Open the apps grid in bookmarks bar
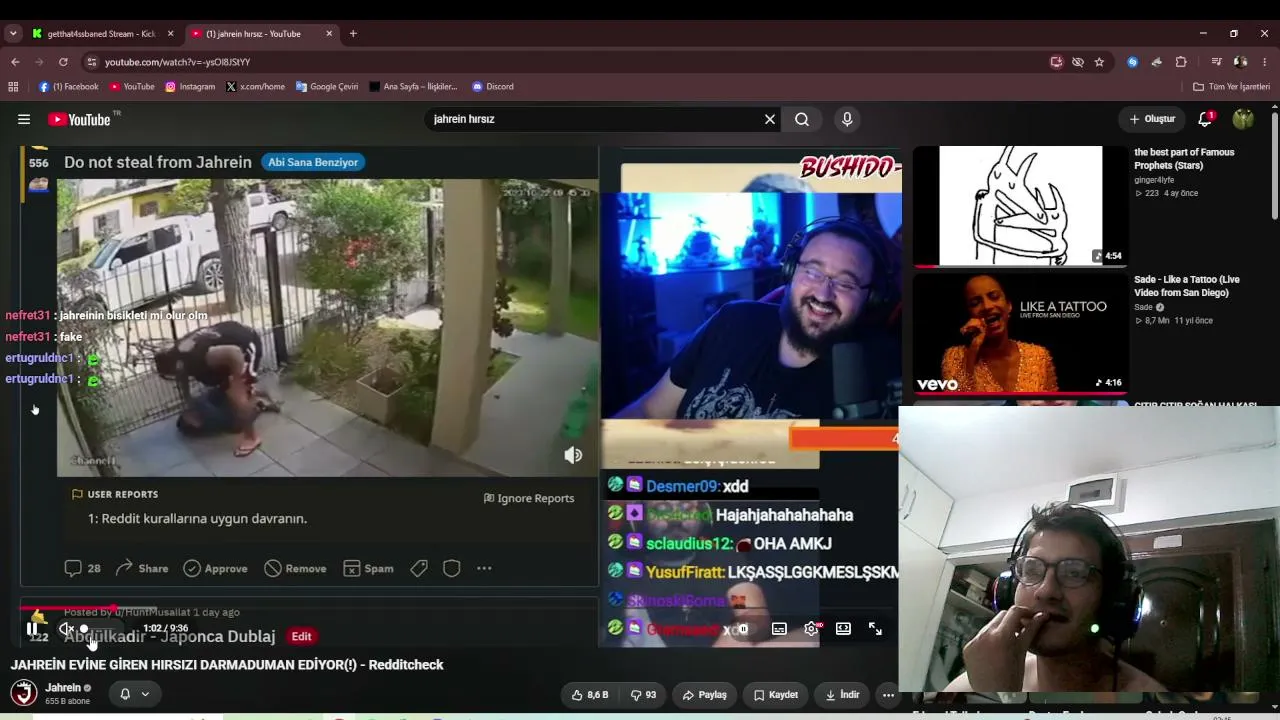Image resolution: width=1280 pixels, height=720 pixels. pyautogui.click(x=13, y=87)
